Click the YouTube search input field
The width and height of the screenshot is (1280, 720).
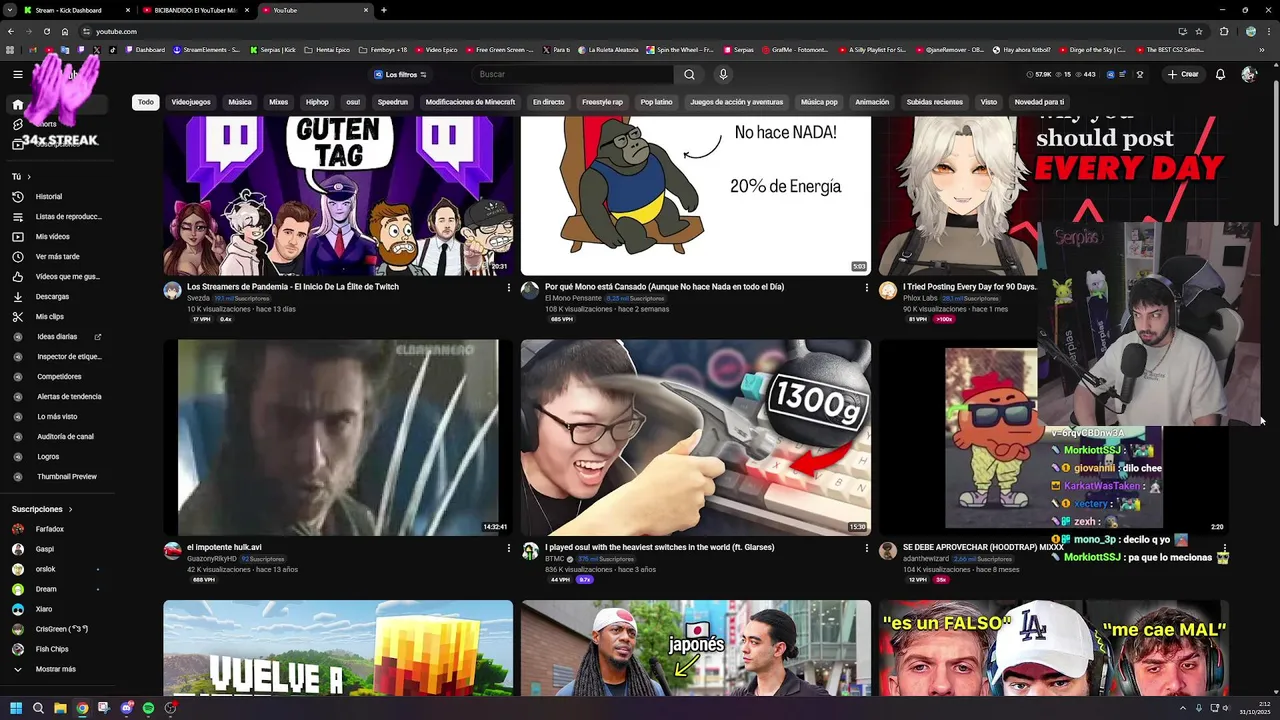click(x=573, y=74)
